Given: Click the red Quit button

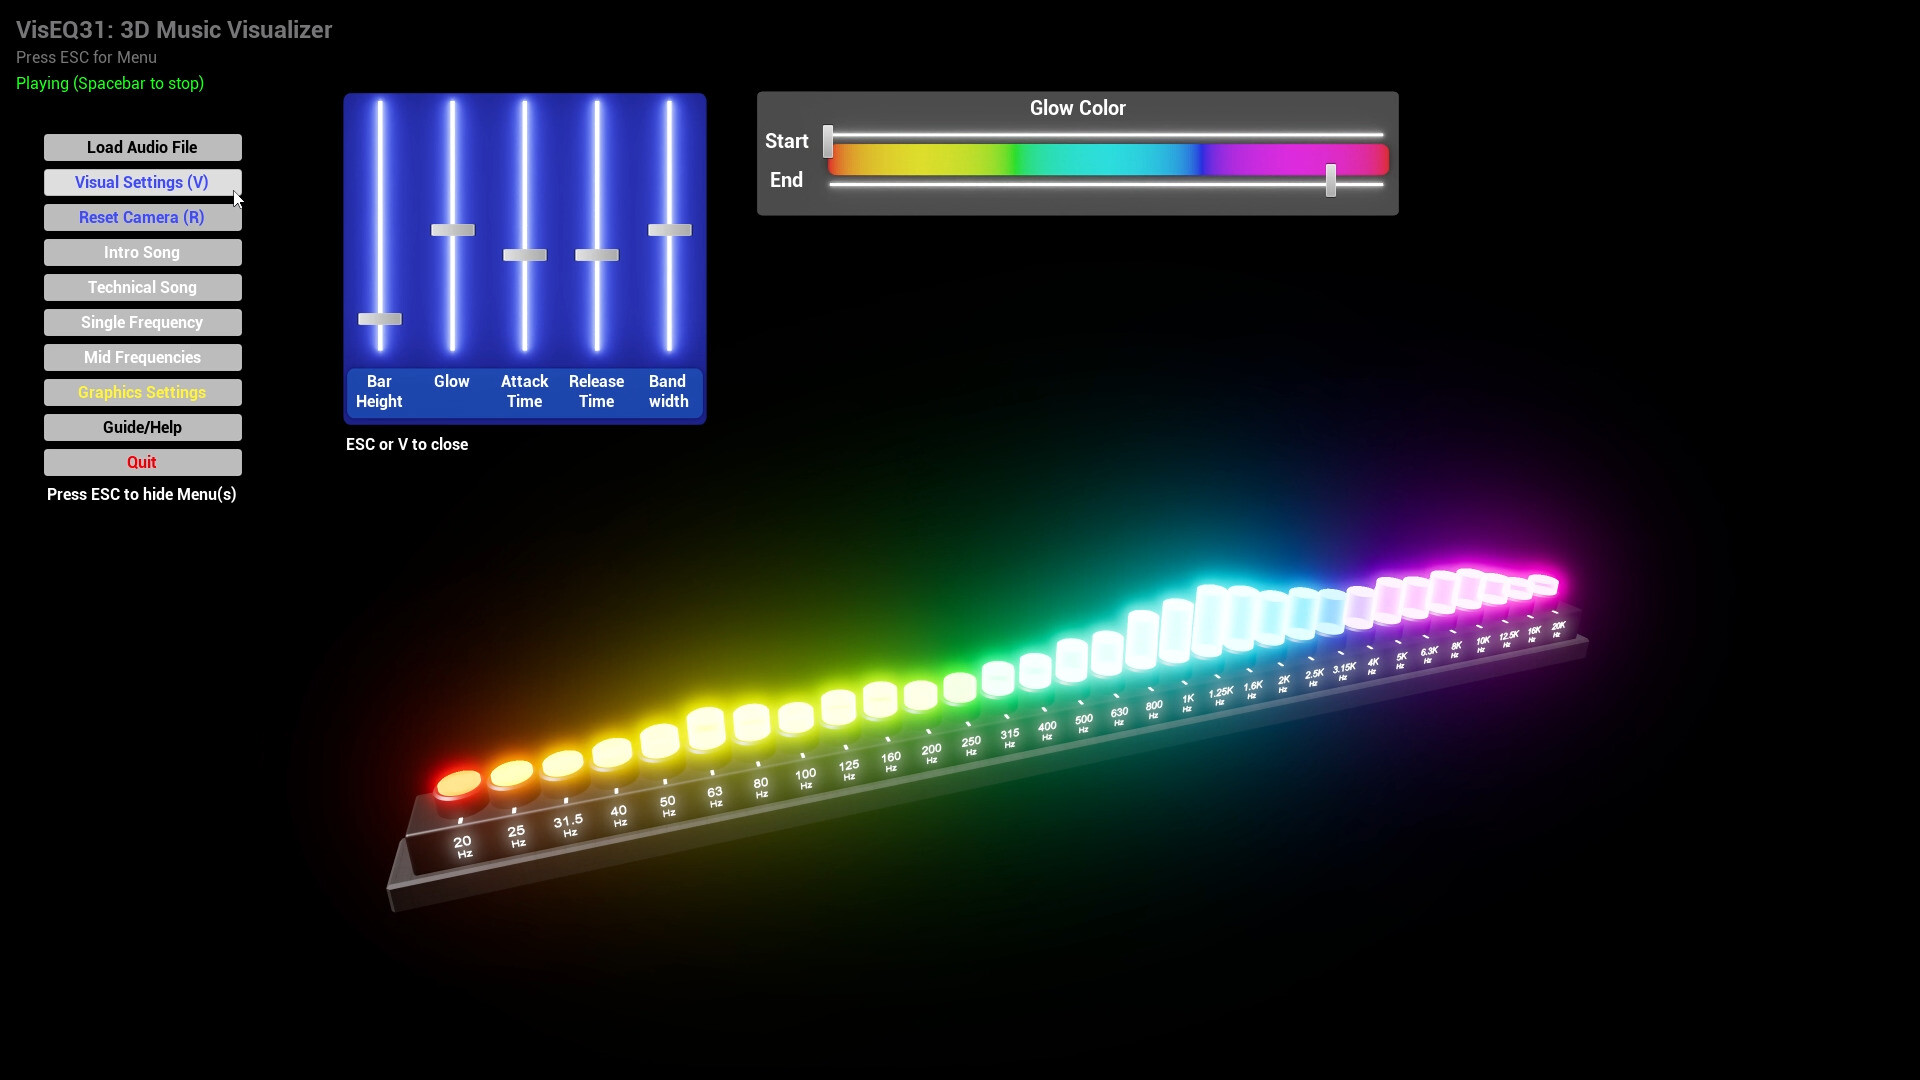Looking at the screenshot, I should (x=142, y=462).
